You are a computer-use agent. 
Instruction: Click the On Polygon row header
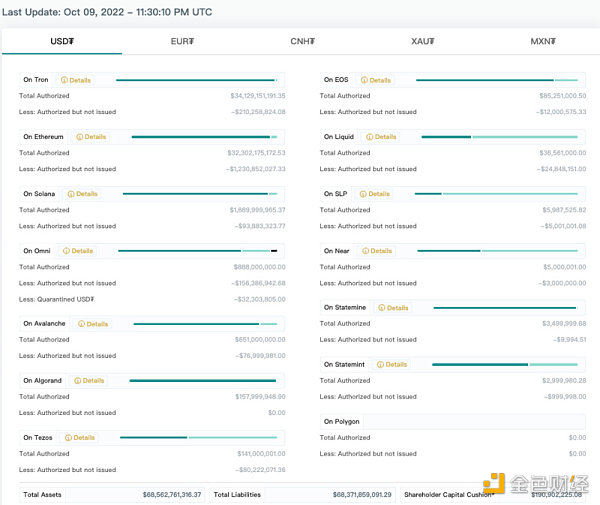click(x=342, y=422)
